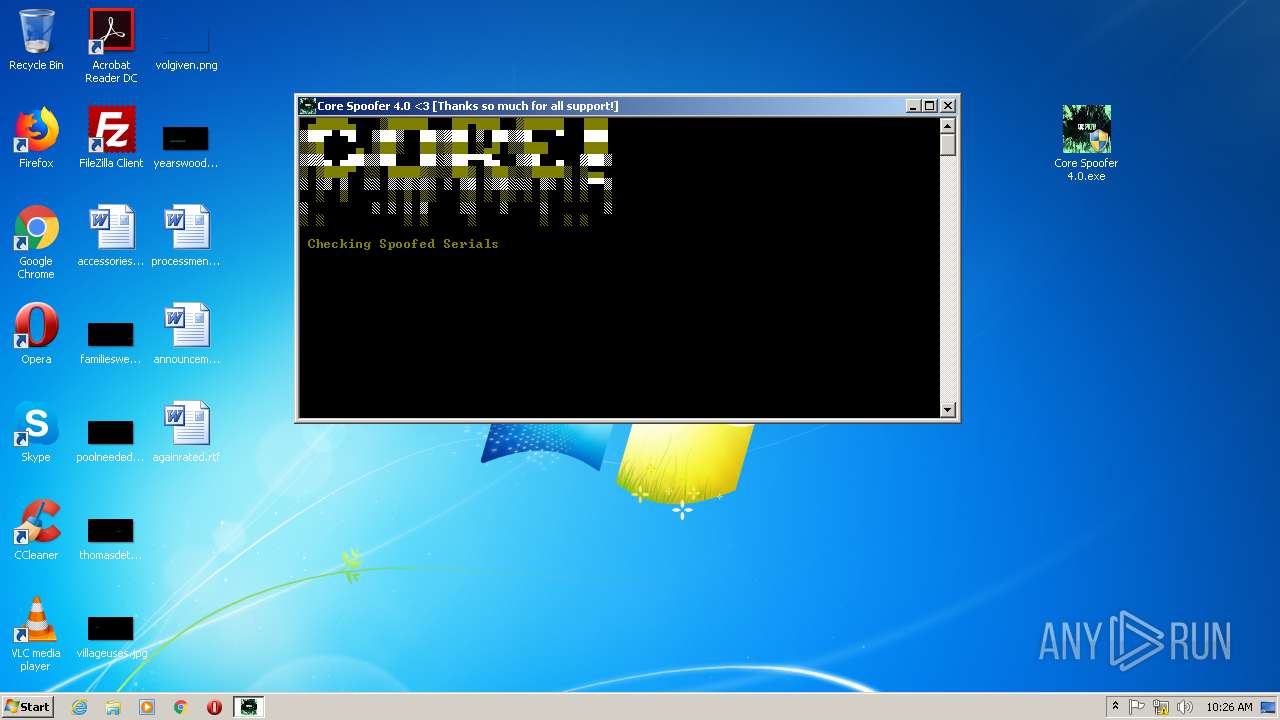Click the 'Checking Spoofed Serials' text
The image size is (1280, 720).
coord(403,244)
